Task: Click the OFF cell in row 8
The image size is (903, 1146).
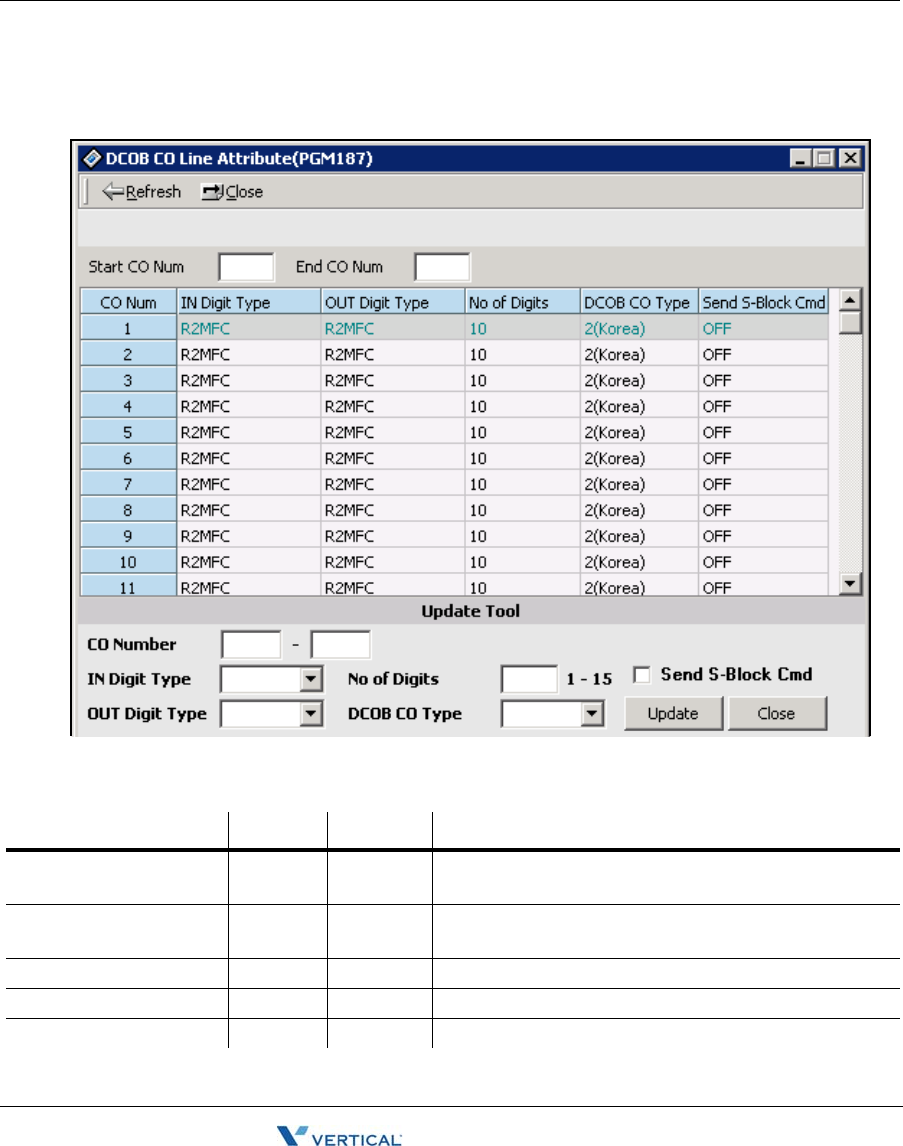Action: 763,510
